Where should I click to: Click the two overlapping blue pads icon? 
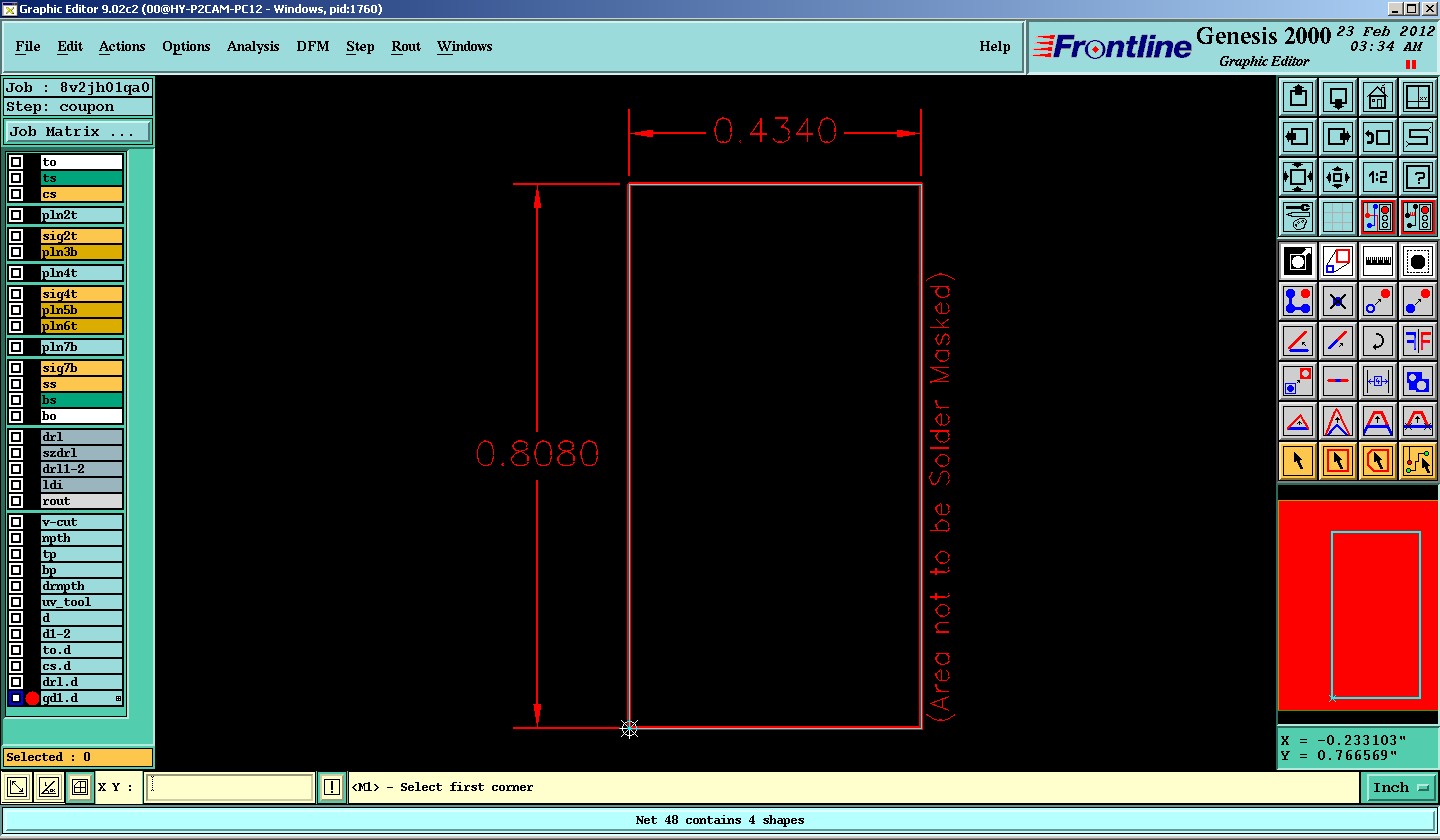click(x=1418, y=381)
